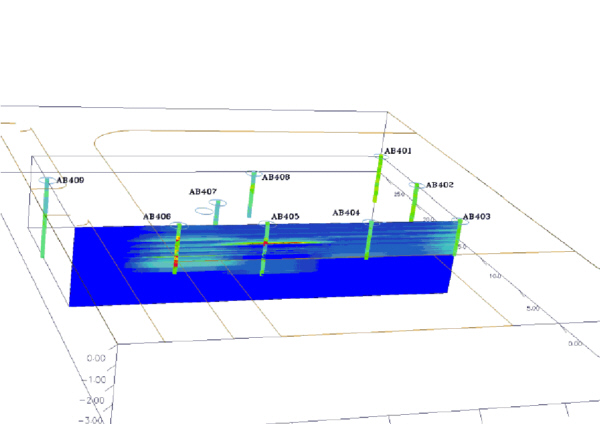
Task: Click the 5.00 horizontal axis tick label
Action: pos(530,309)
